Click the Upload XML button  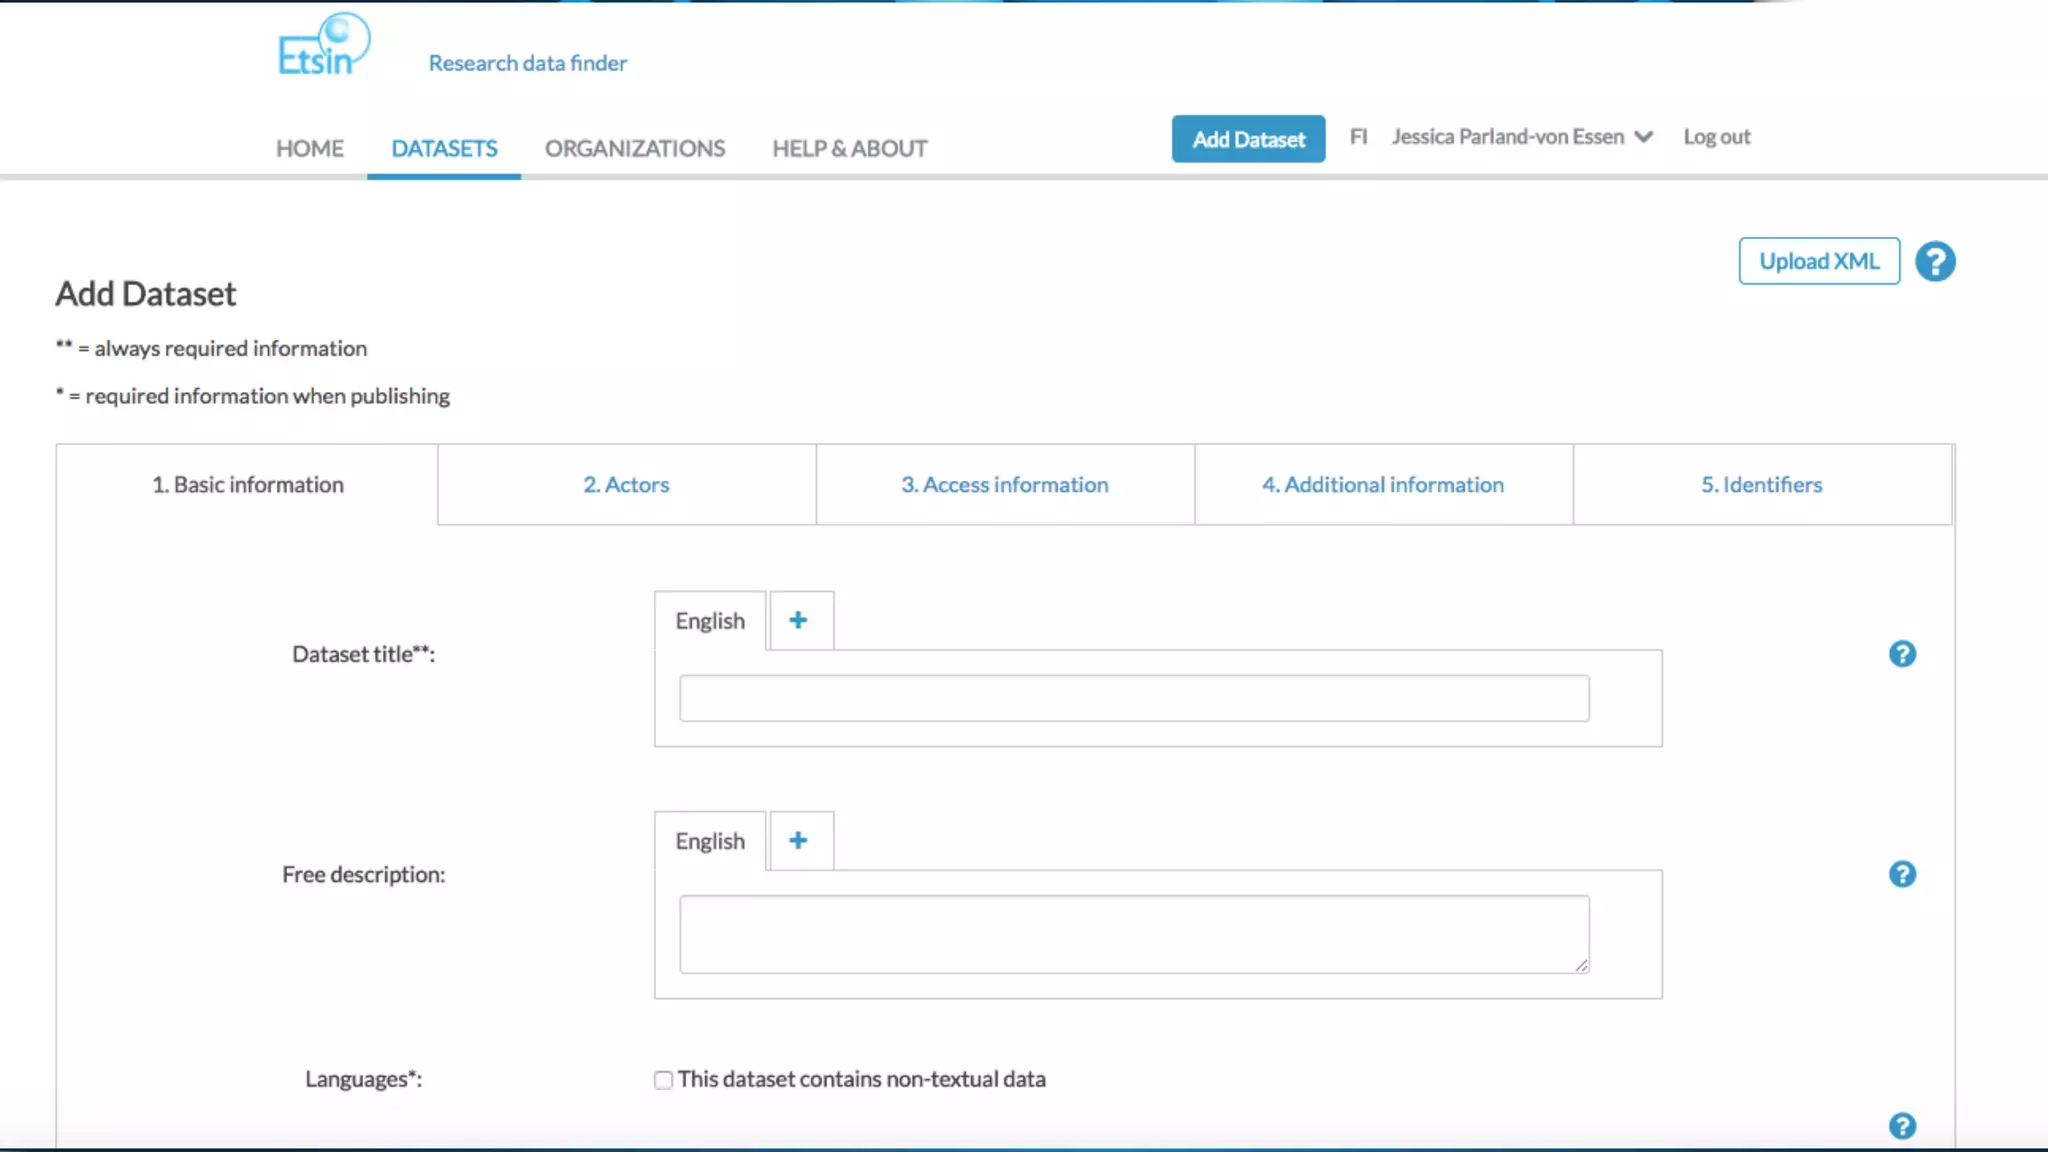(1818, 261)
